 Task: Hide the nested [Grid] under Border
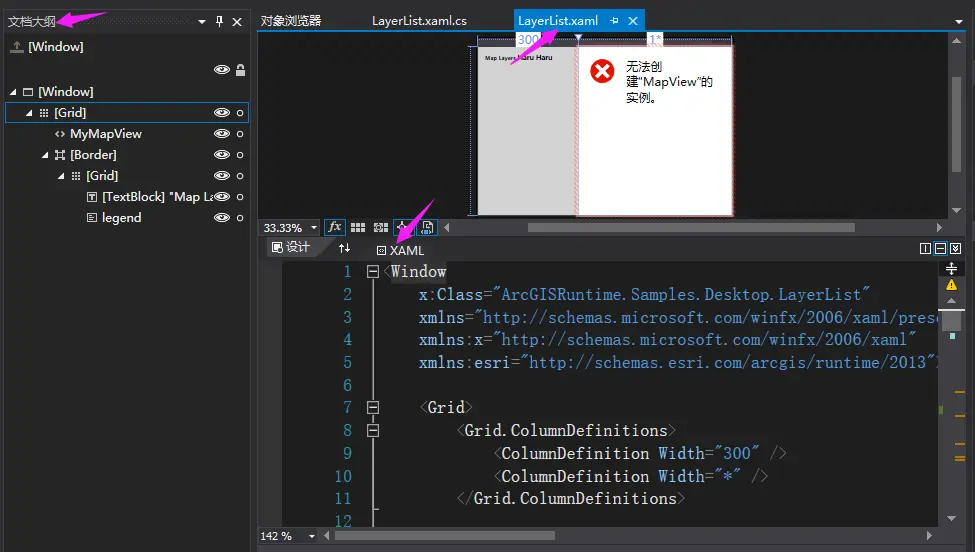(x=222, y=175)
